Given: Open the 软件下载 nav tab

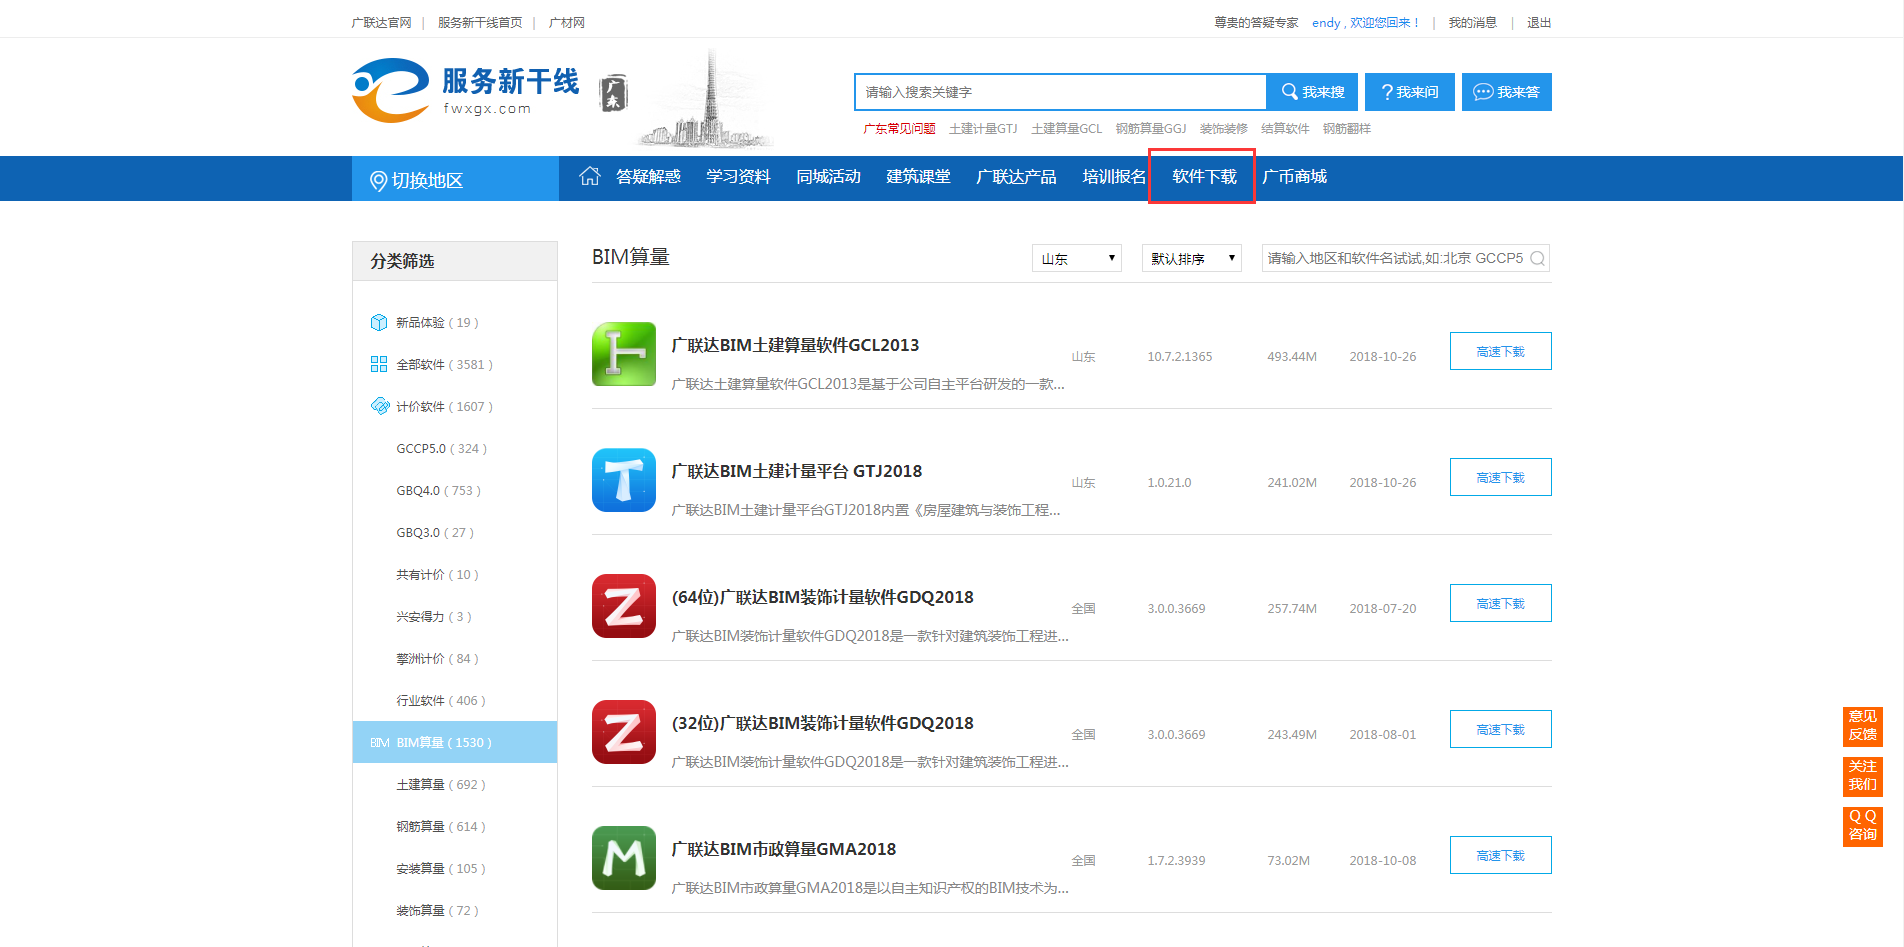Looking at the screenshot, I should [1204, 177].
